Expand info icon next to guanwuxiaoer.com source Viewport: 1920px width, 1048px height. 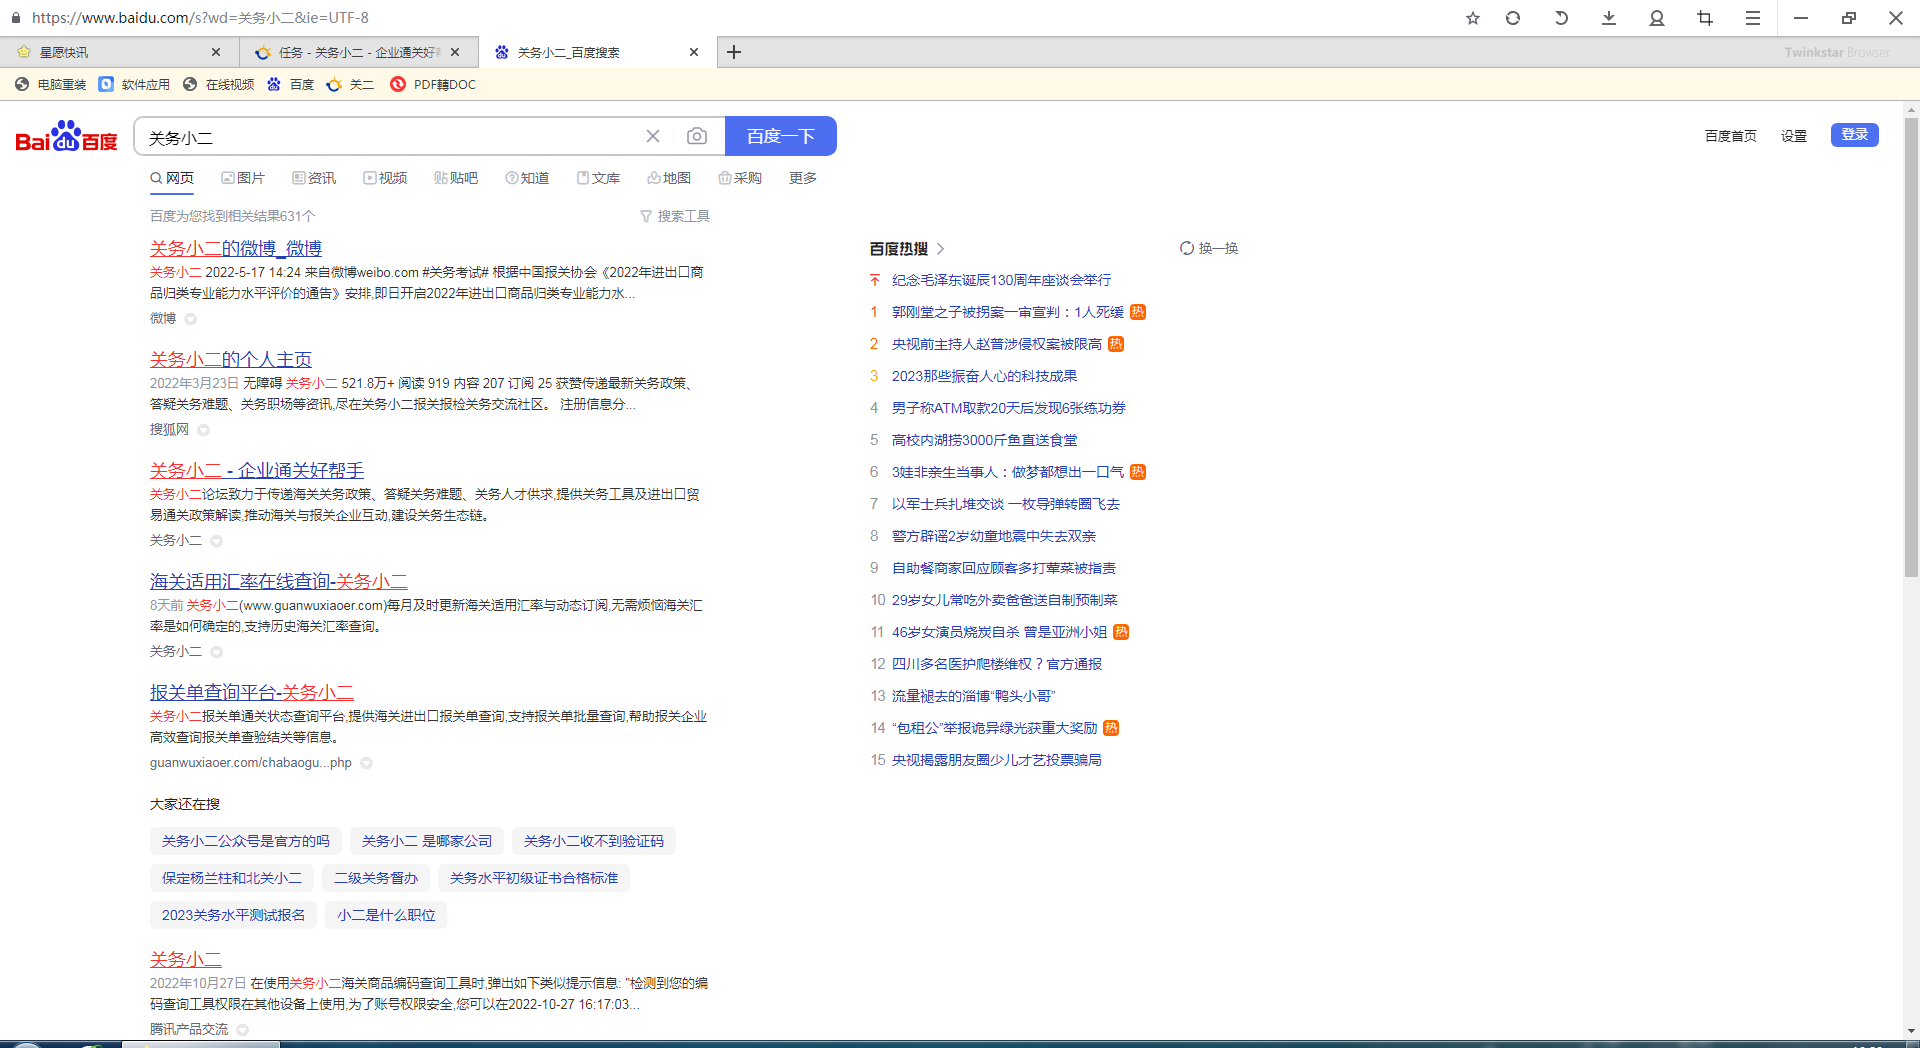pyautogui.click(x=366, y=763)
